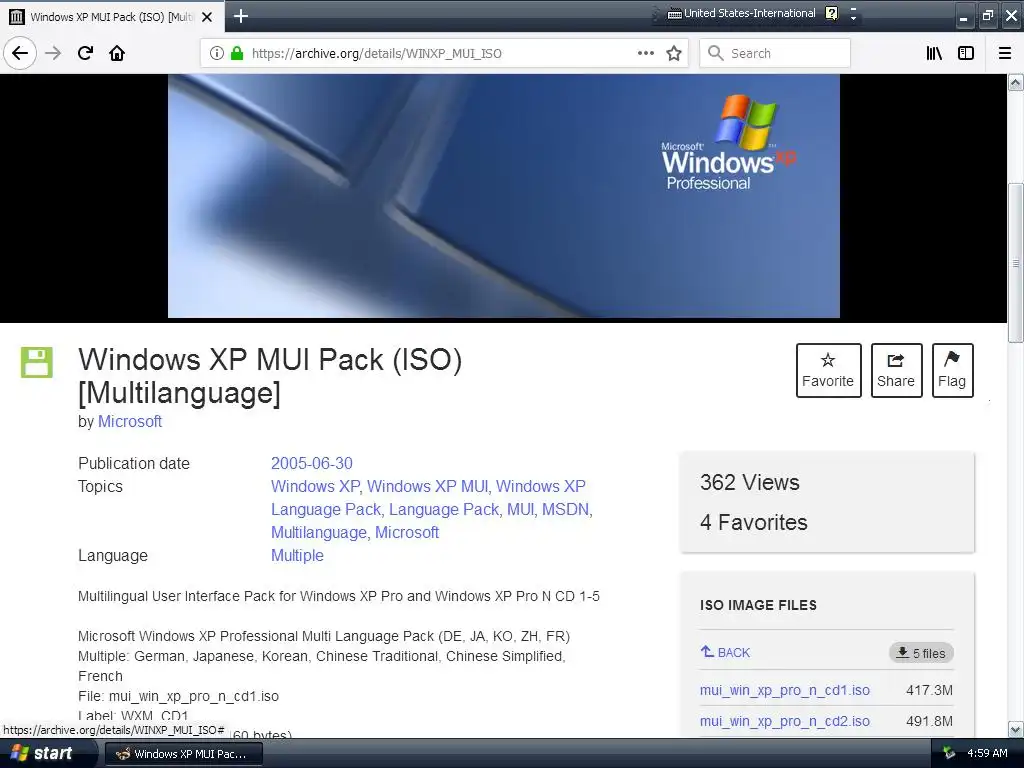Screen dimensions: 1024x768
Task: Click the green secure connection padlock
Action: coord(237,53)
